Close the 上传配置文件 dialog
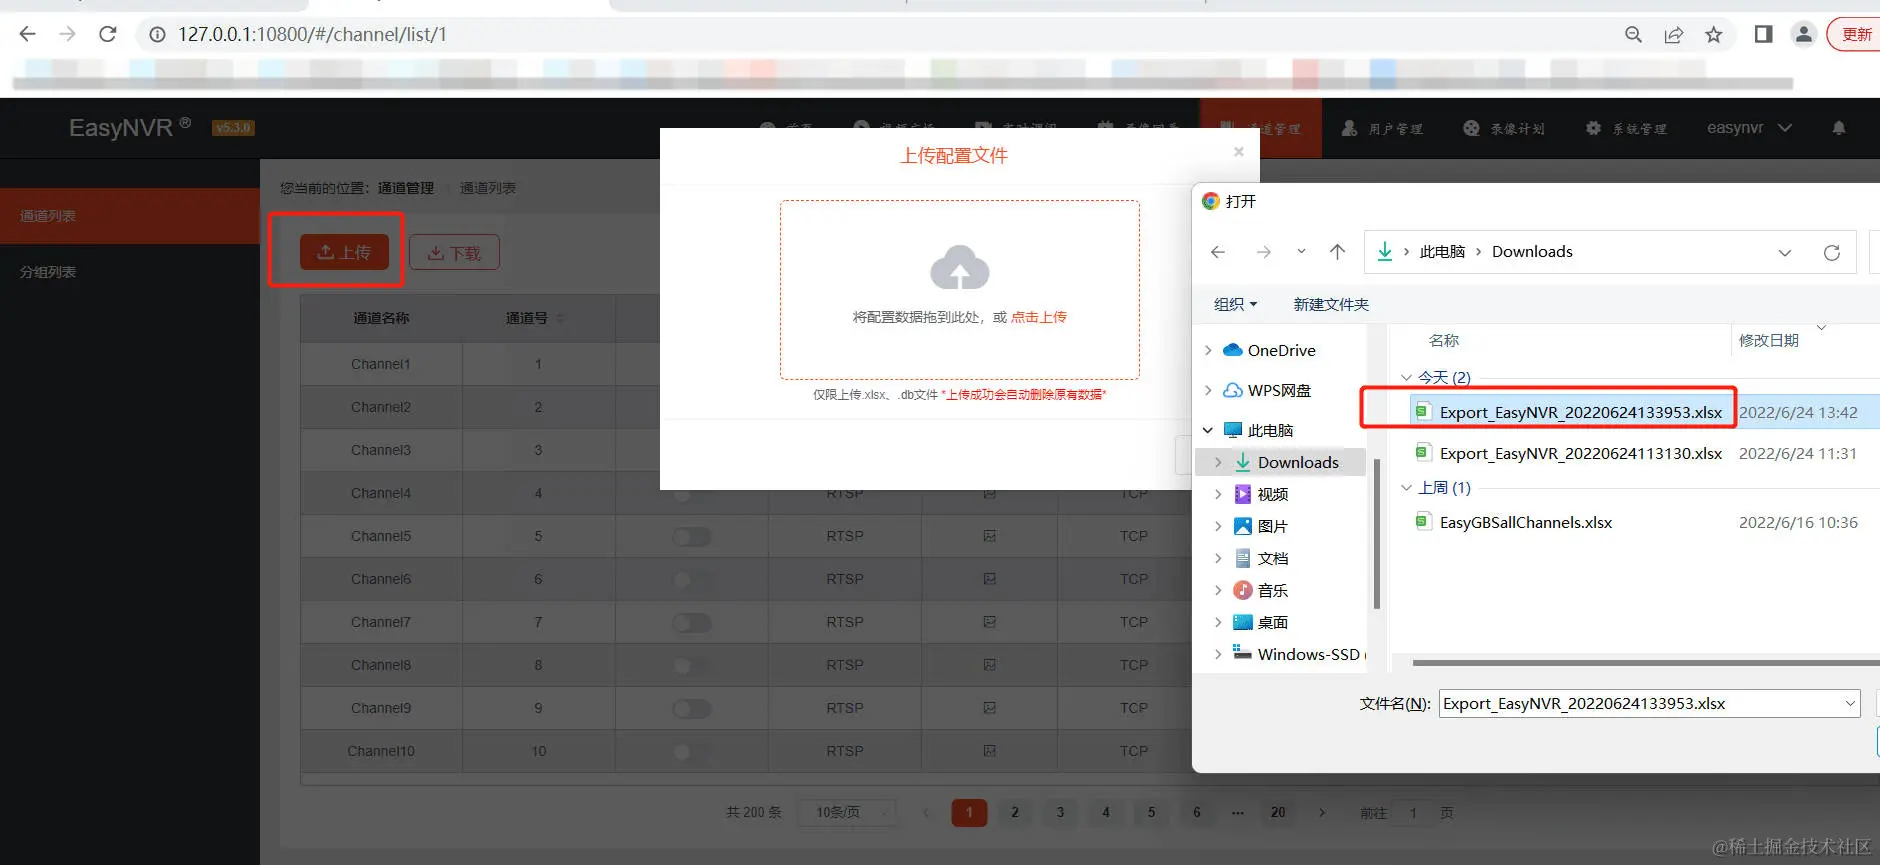The image size is (1880, 865). click(x=1239, y=152)
